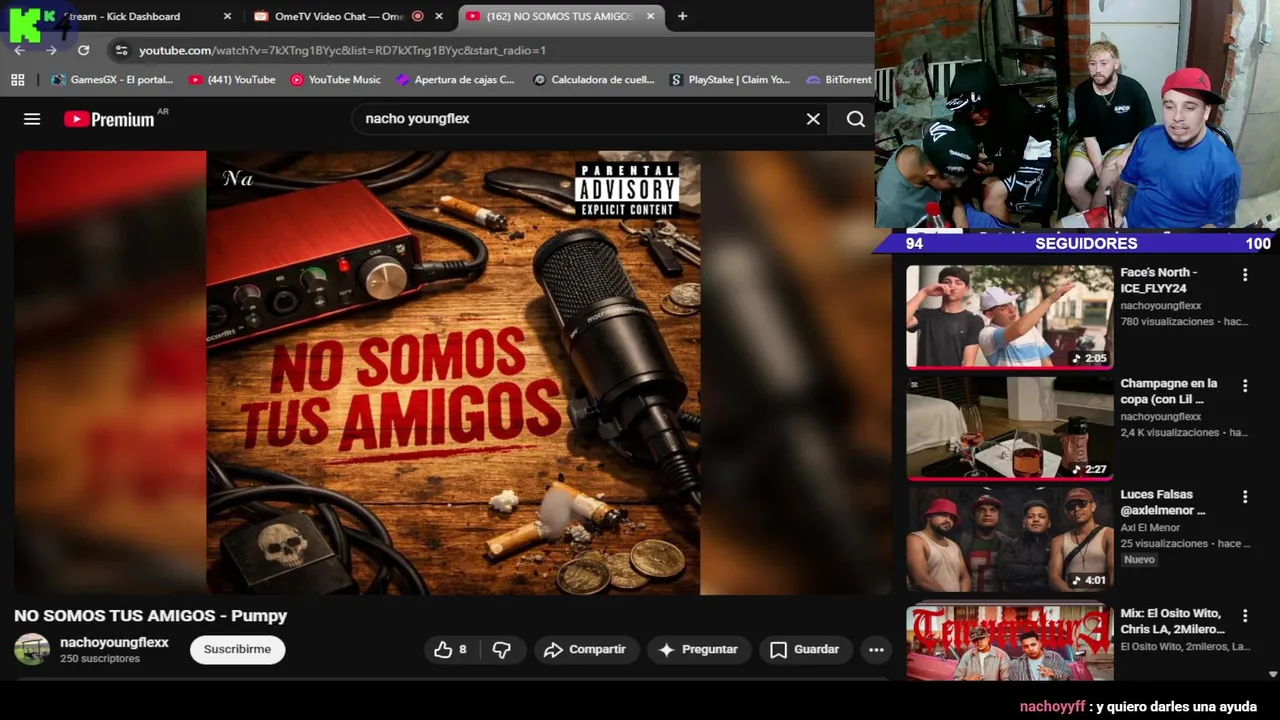Open Luces Falsas video thumbnail
This screenshot has height=720, width=1280.
(x=1009, y=539)
